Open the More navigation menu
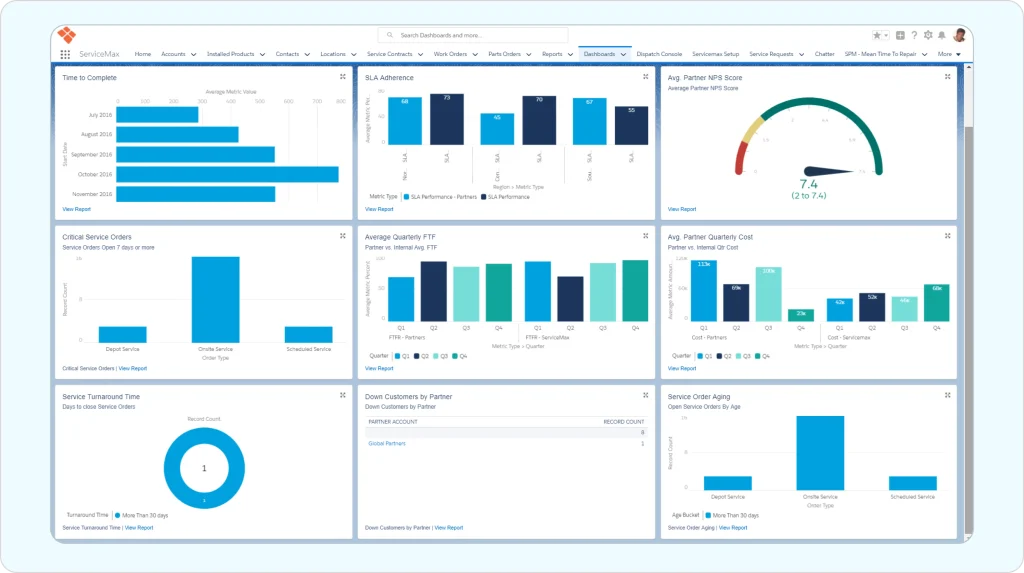The width and height of the screenshot is (1024, 573). (x=949, y=54)
